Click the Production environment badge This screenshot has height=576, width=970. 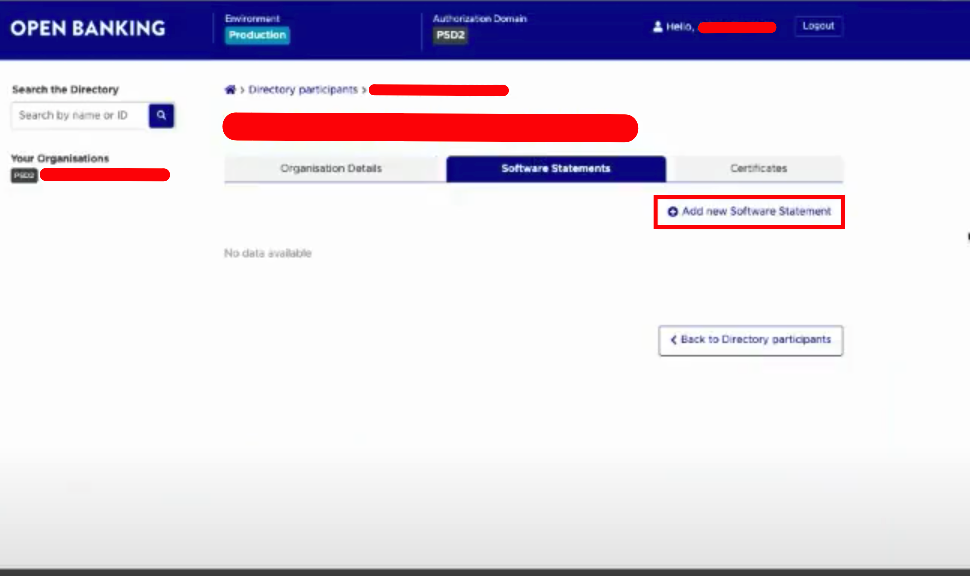pos(257,35)
